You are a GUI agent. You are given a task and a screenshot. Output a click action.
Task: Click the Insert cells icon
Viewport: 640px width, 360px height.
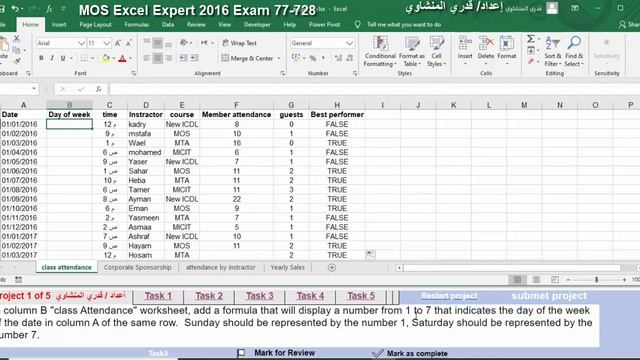[465, 43]
